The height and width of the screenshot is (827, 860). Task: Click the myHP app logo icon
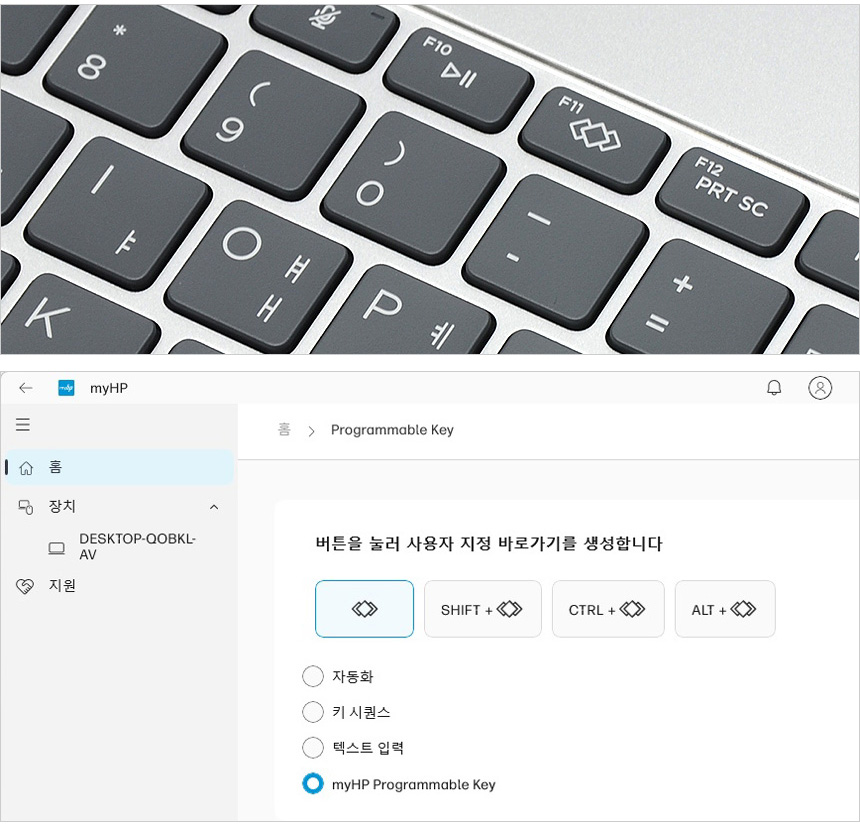[x=66, y=388]
